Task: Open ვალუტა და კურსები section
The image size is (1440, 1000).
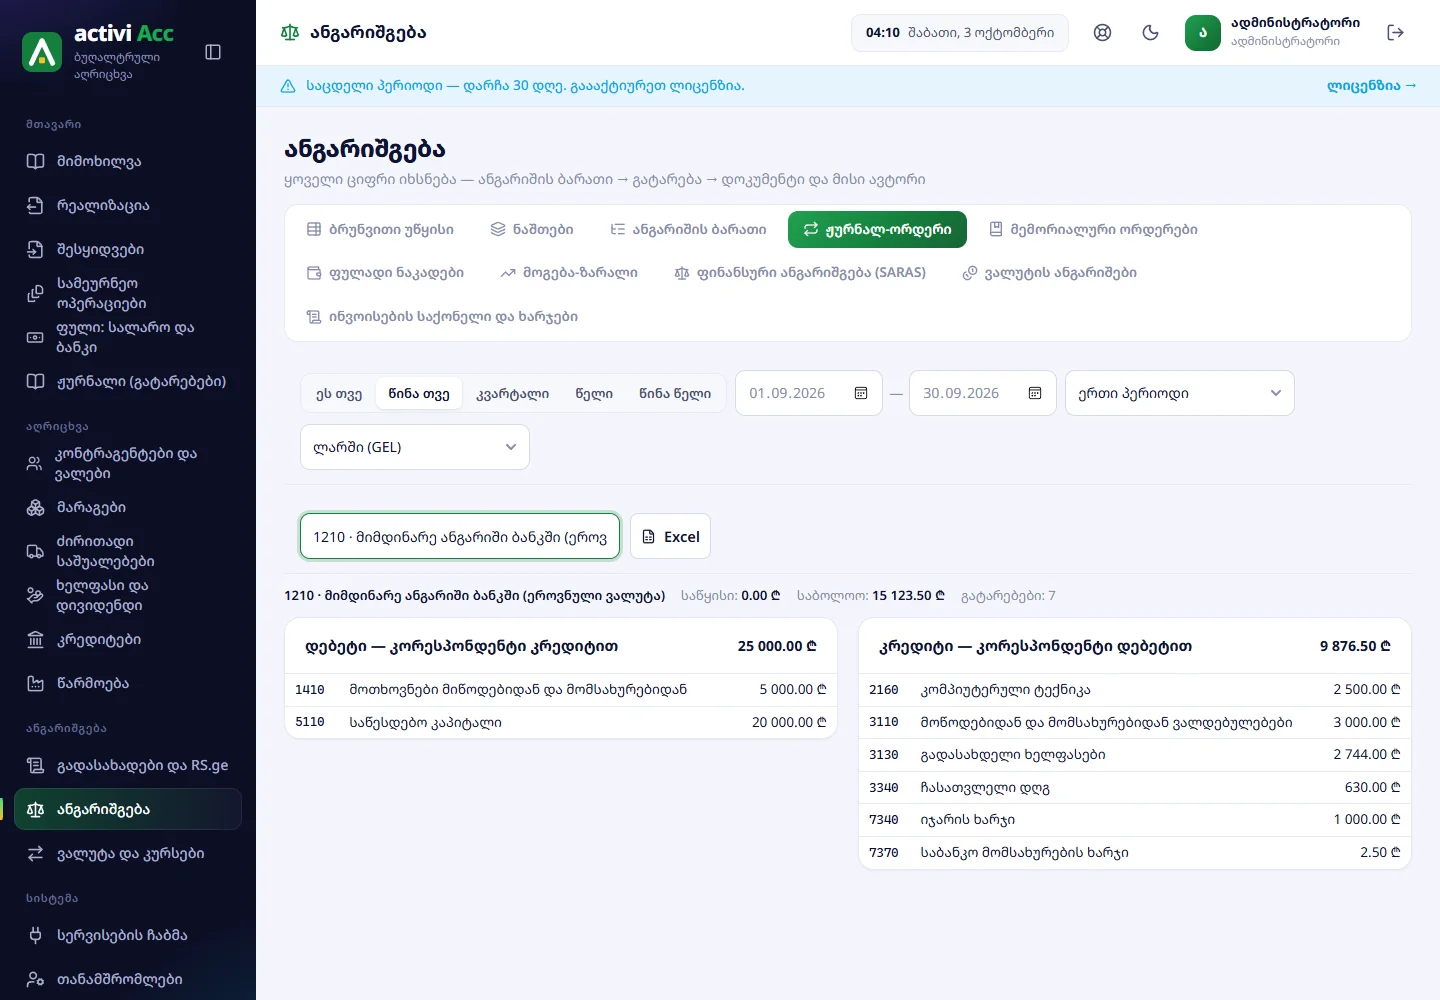Action: (x=128, y=853)
